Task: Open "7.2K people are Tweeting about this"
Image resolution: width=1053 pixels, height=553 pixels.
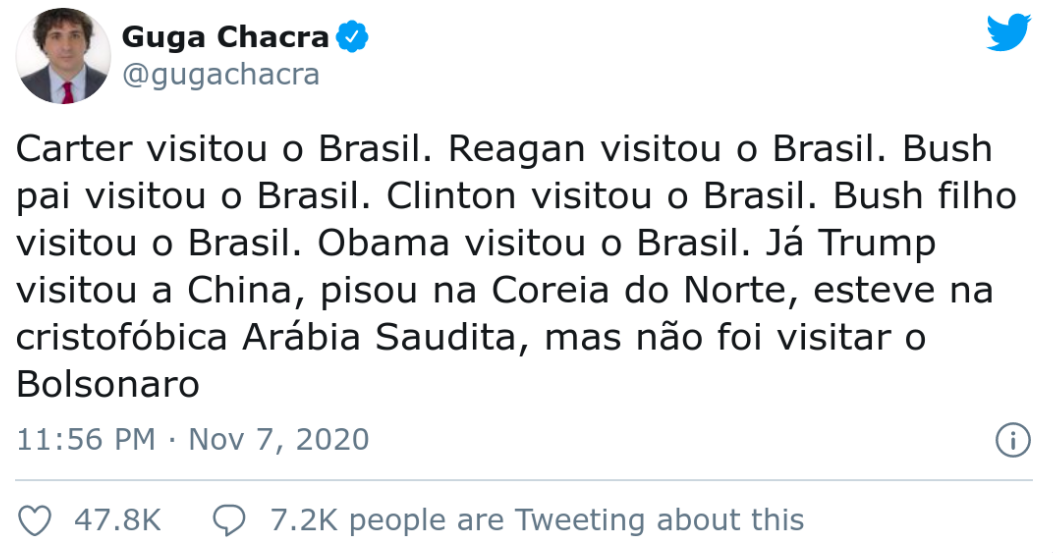Action: point(537,520)
